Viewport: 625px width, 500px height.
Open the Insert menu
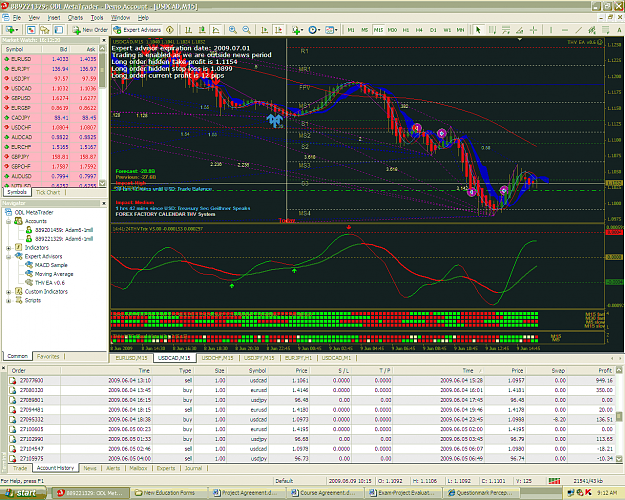[54, 18]
